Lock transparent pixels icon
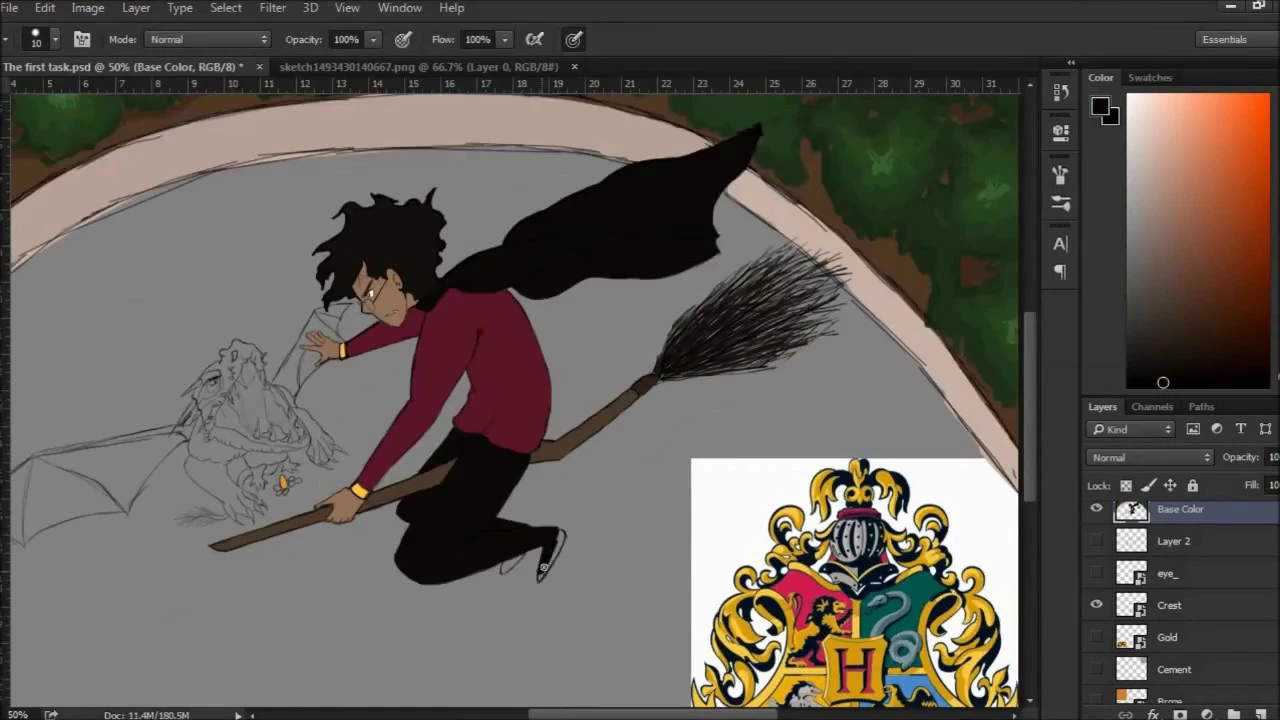Viewport: 1280px width, 720px height. [x=1126, y=486]
